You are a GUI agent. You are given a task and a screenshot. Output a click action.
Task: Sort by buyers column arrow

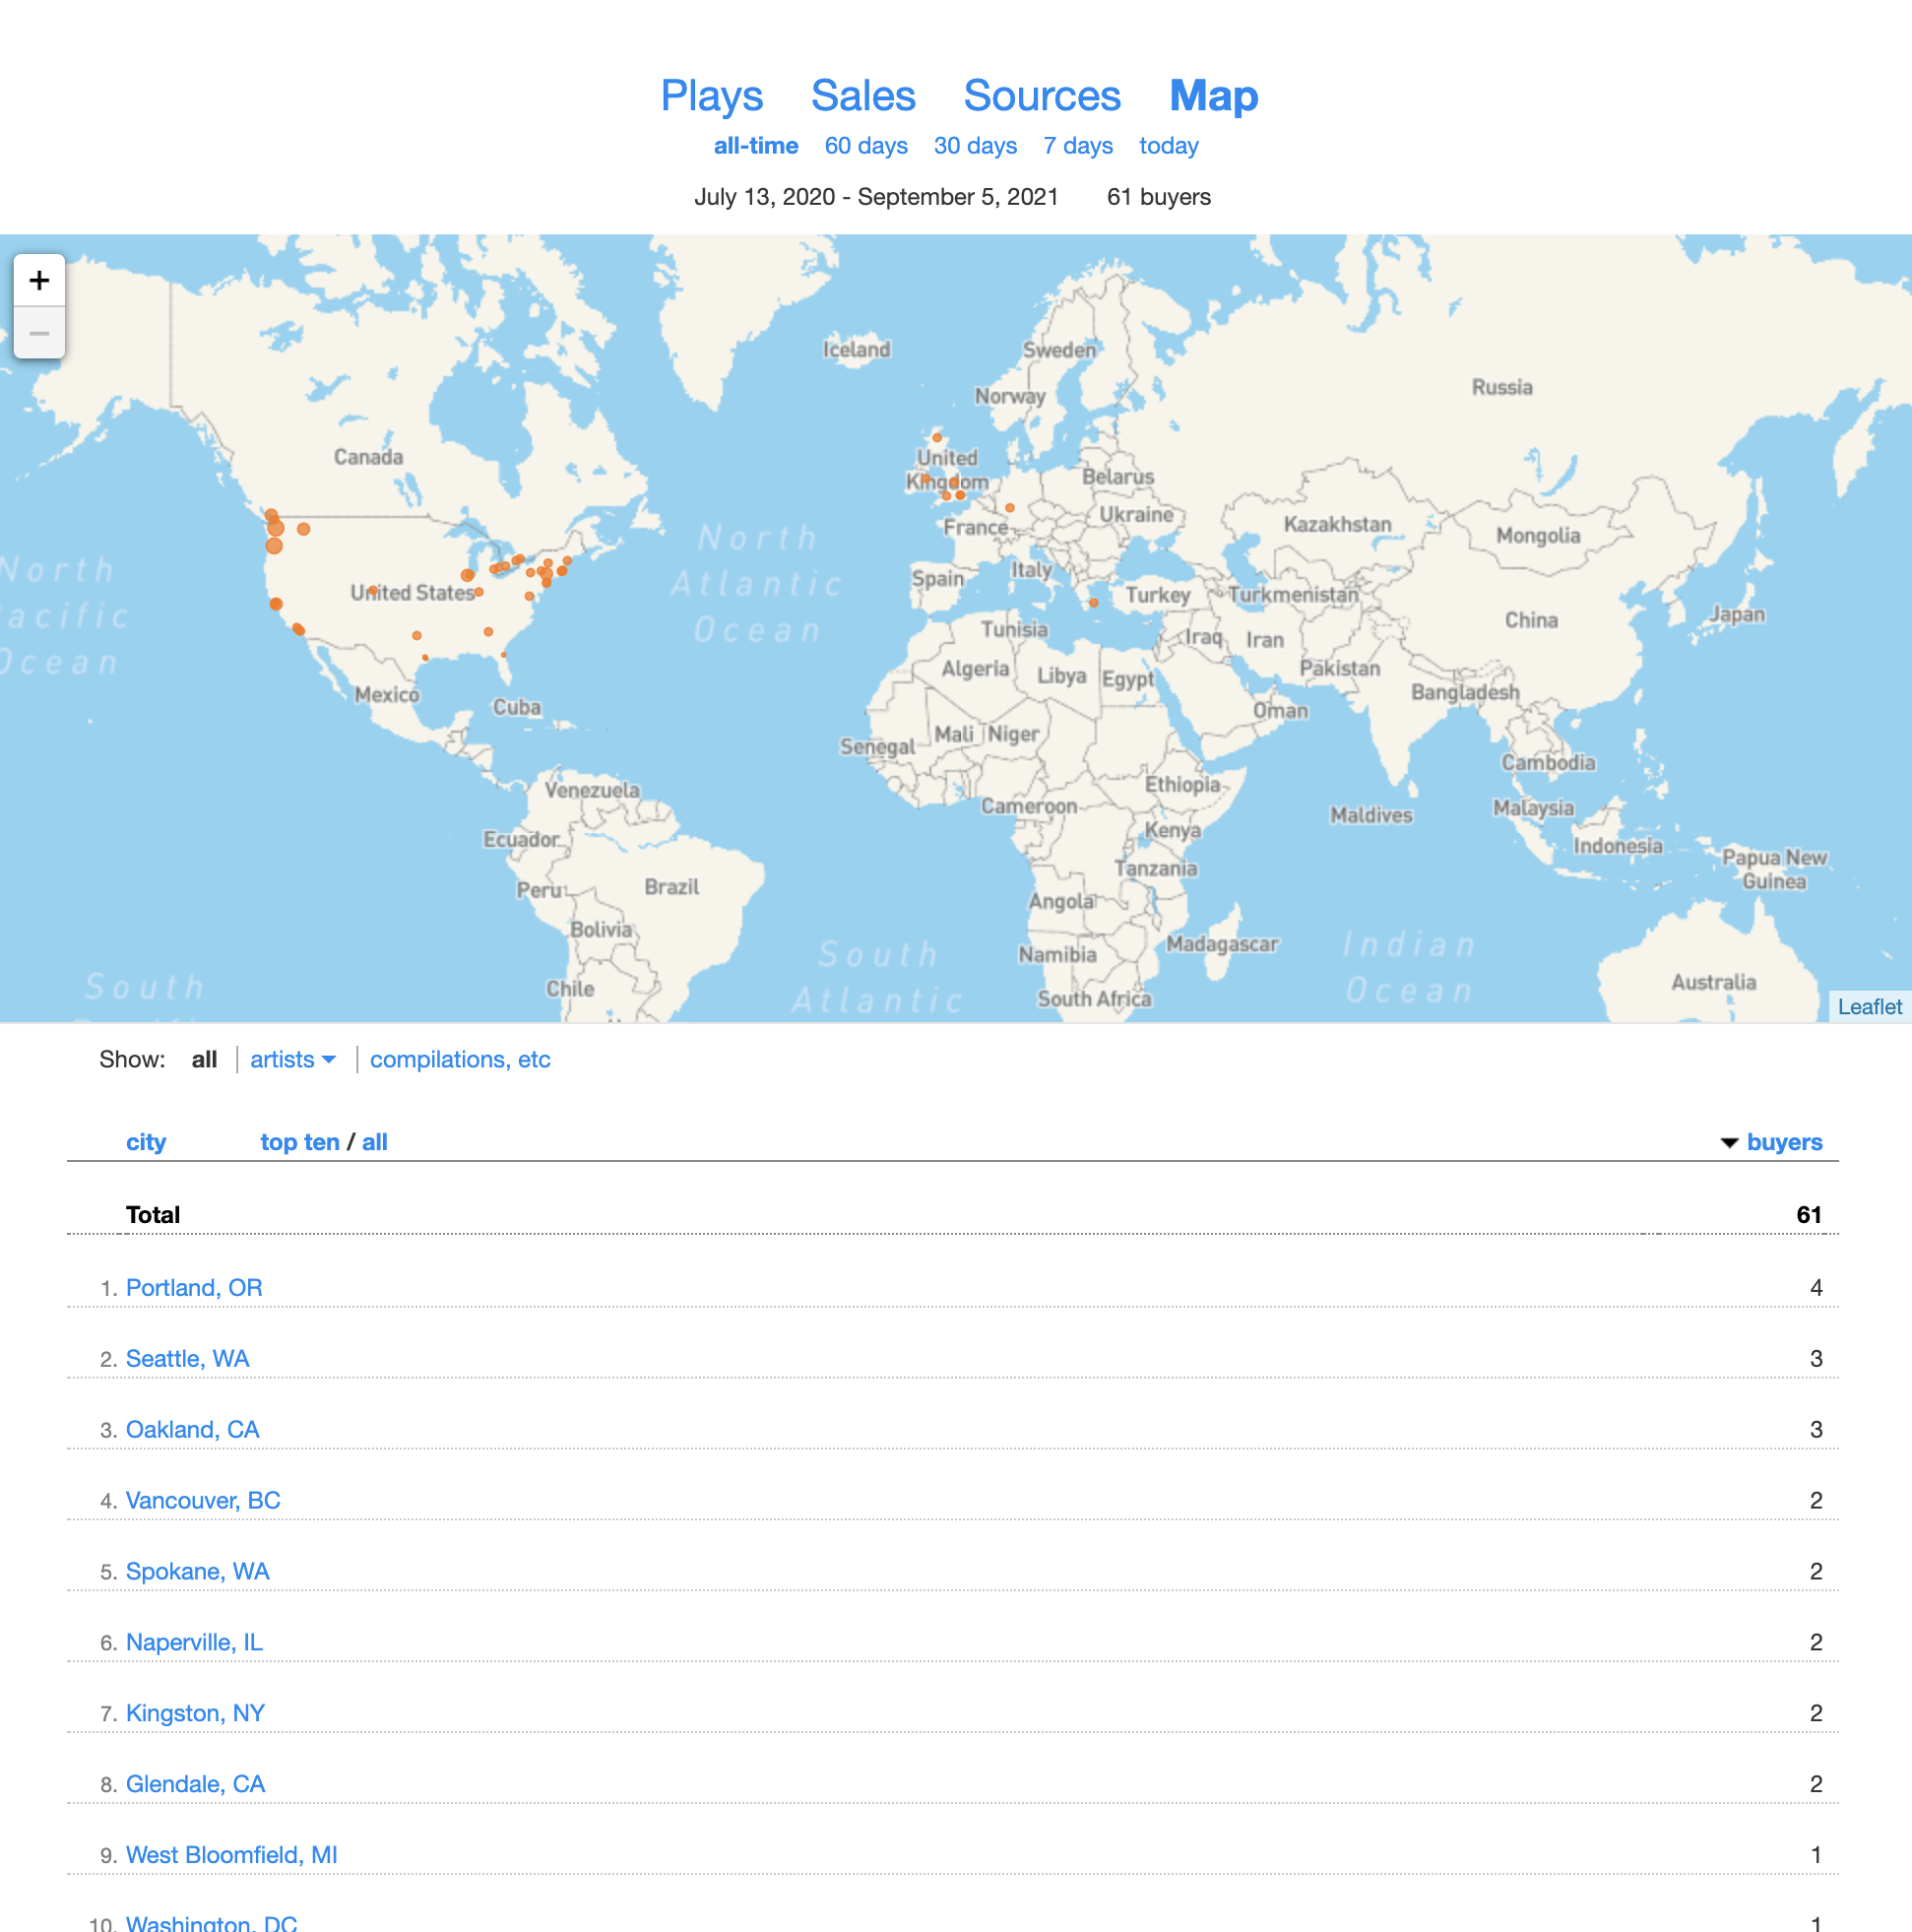click(x=1729, y=1142)
